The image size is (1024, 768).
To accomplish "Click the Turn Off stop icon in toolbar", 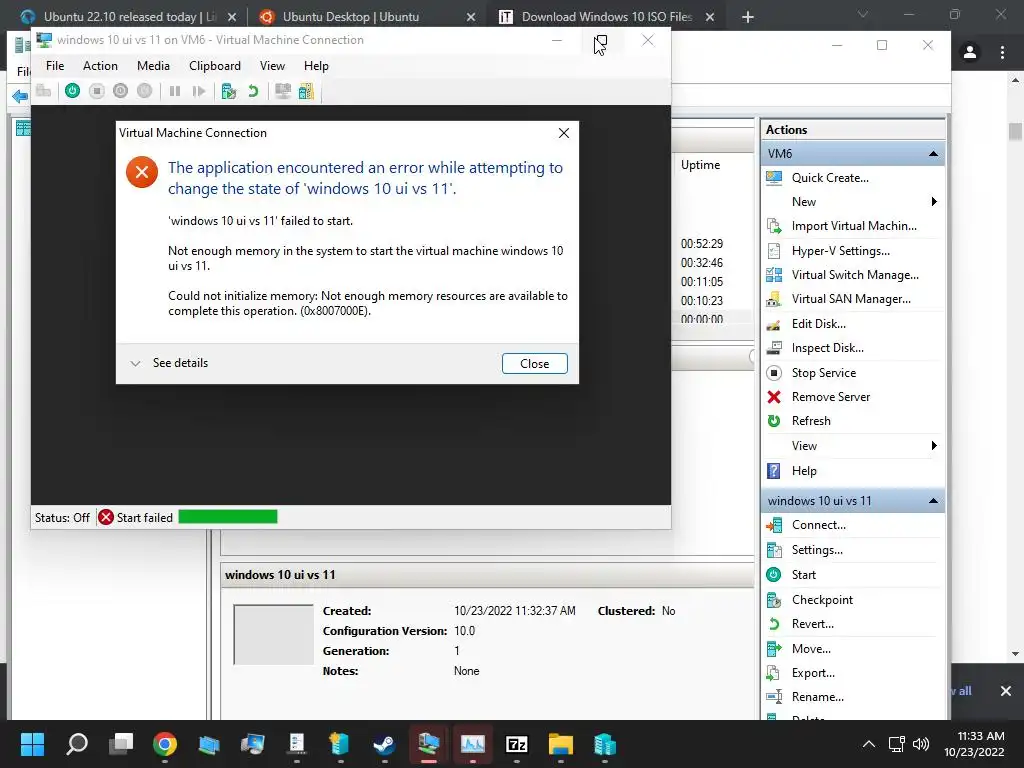I will point(97,91).
